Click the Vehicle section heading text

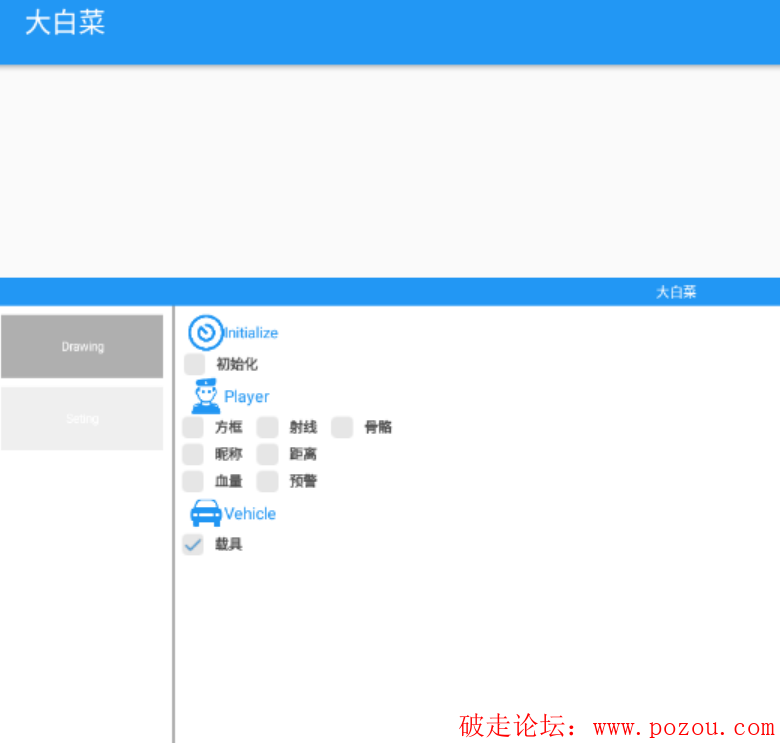pyautogui.click(x=250, y=513)
